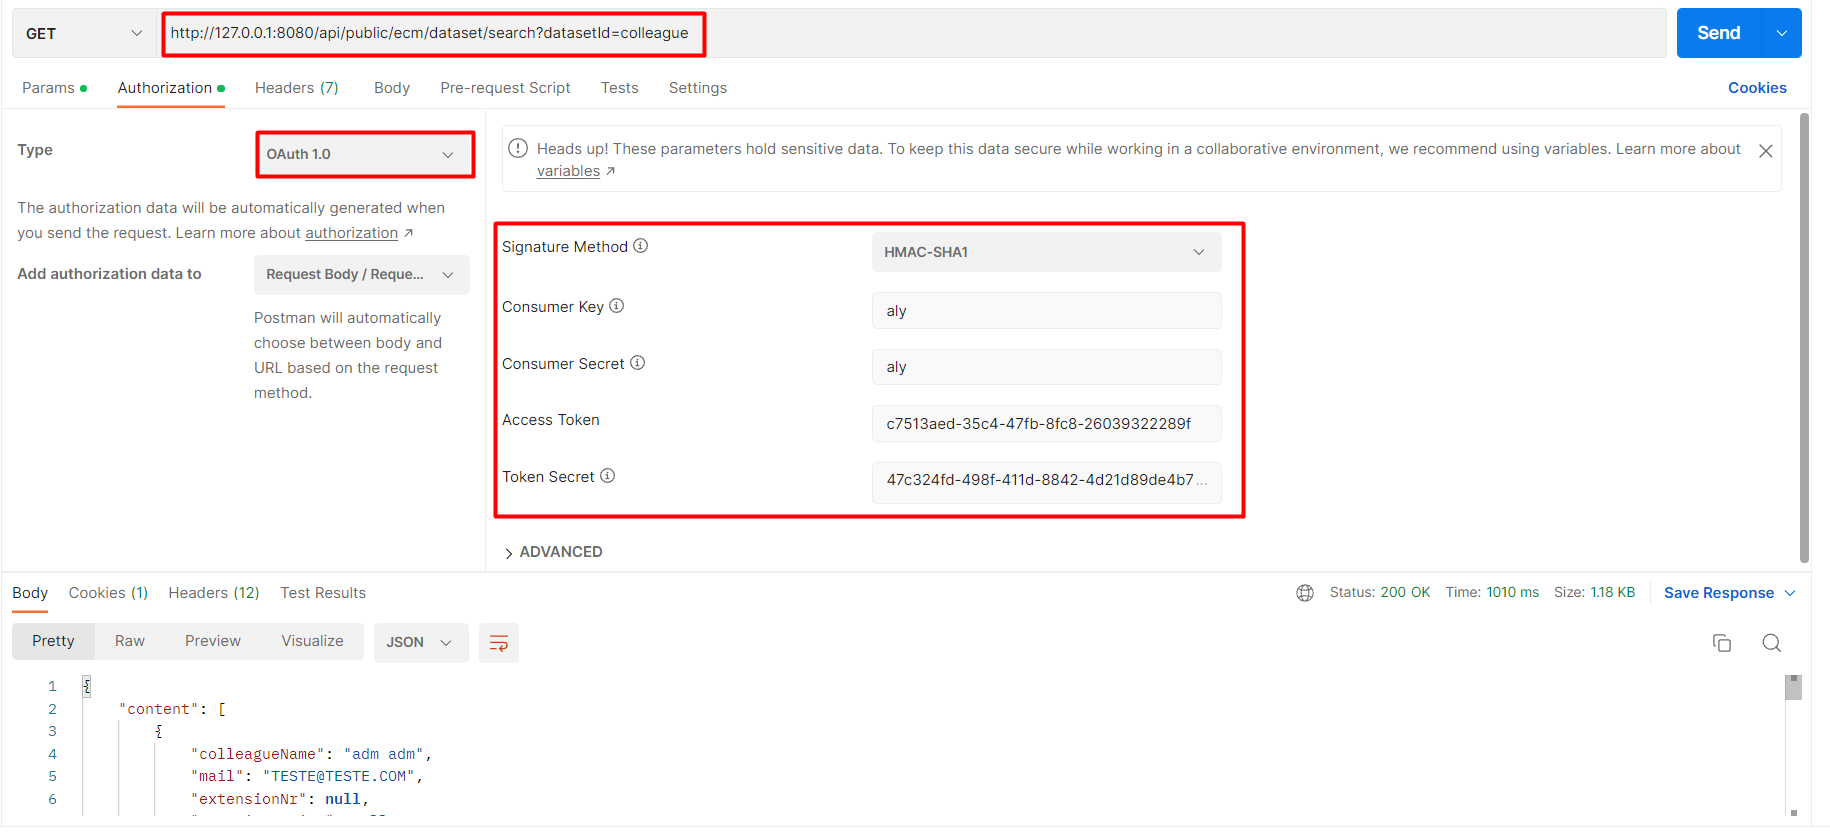Click info icon beside Consumer Secret
This screenshot has width=1830, height=833.
tap(638, 363)
